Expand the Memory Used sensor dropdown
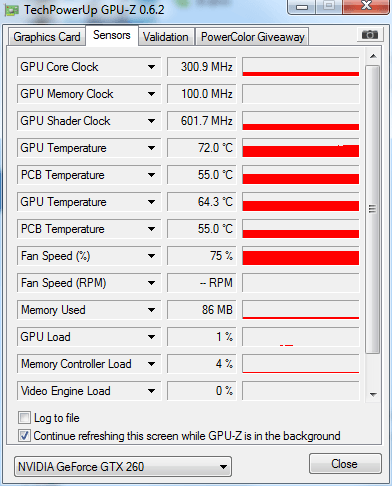 pos(151,310)
